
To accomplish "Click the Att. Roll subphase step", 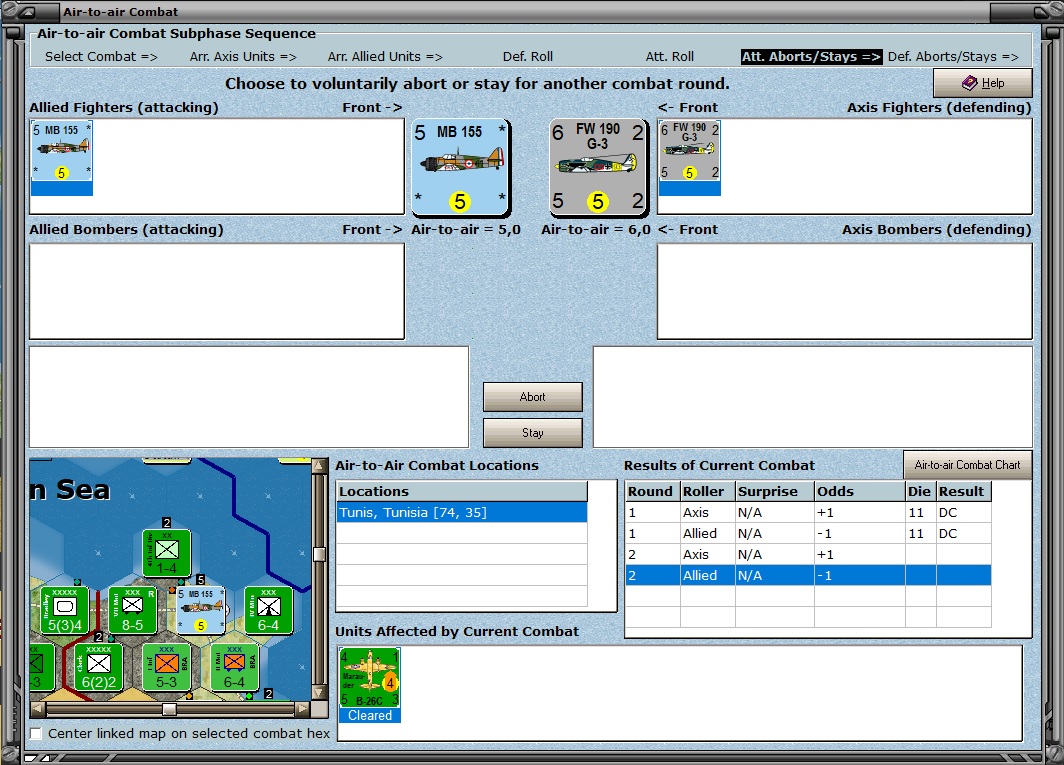I will click(670, 57).
